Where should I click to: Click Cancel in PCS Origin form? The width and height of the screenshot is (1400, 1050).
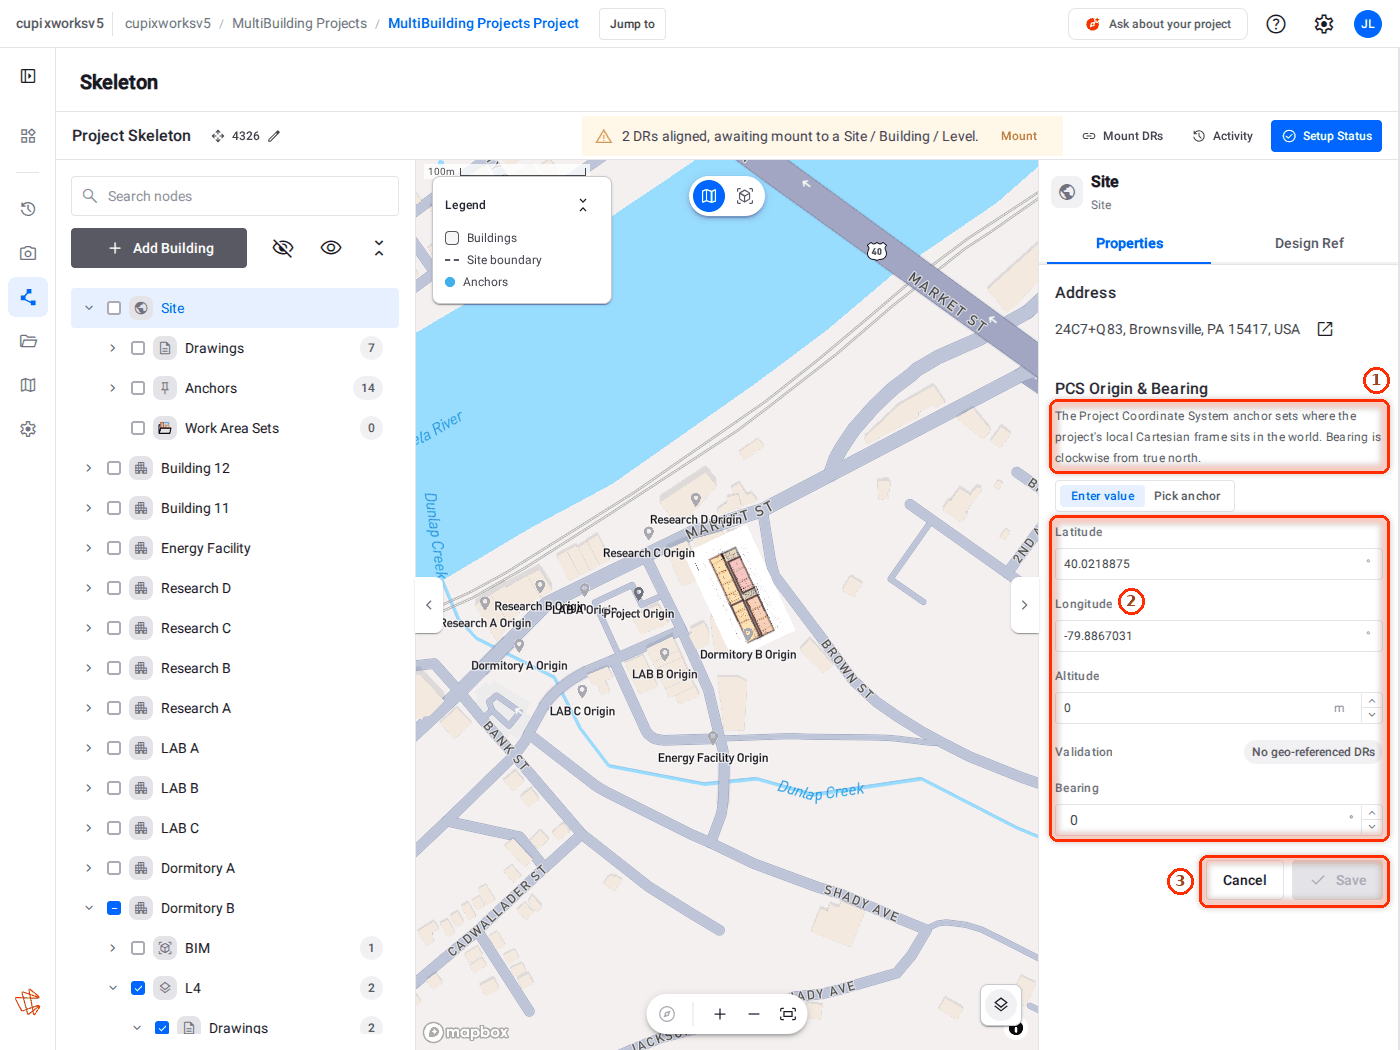tap(1244, 880)
